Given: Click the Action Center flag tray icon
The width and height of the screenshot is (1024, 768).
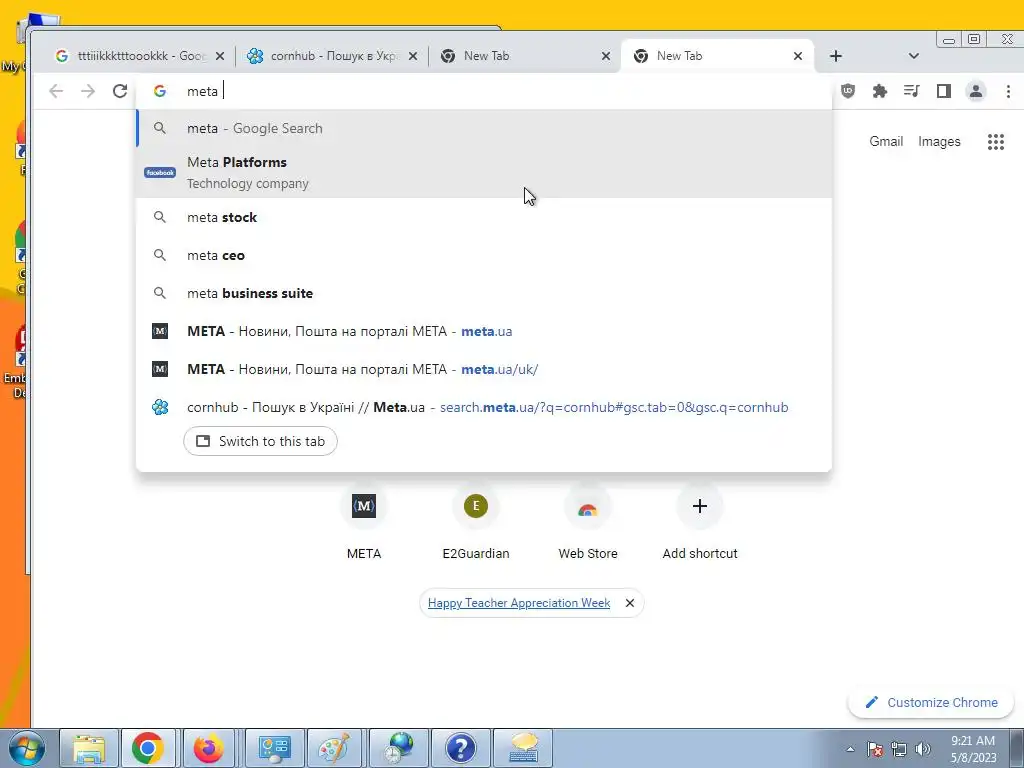Looking at the screenshot, I should pyautogui.click(x=874, y=749).
